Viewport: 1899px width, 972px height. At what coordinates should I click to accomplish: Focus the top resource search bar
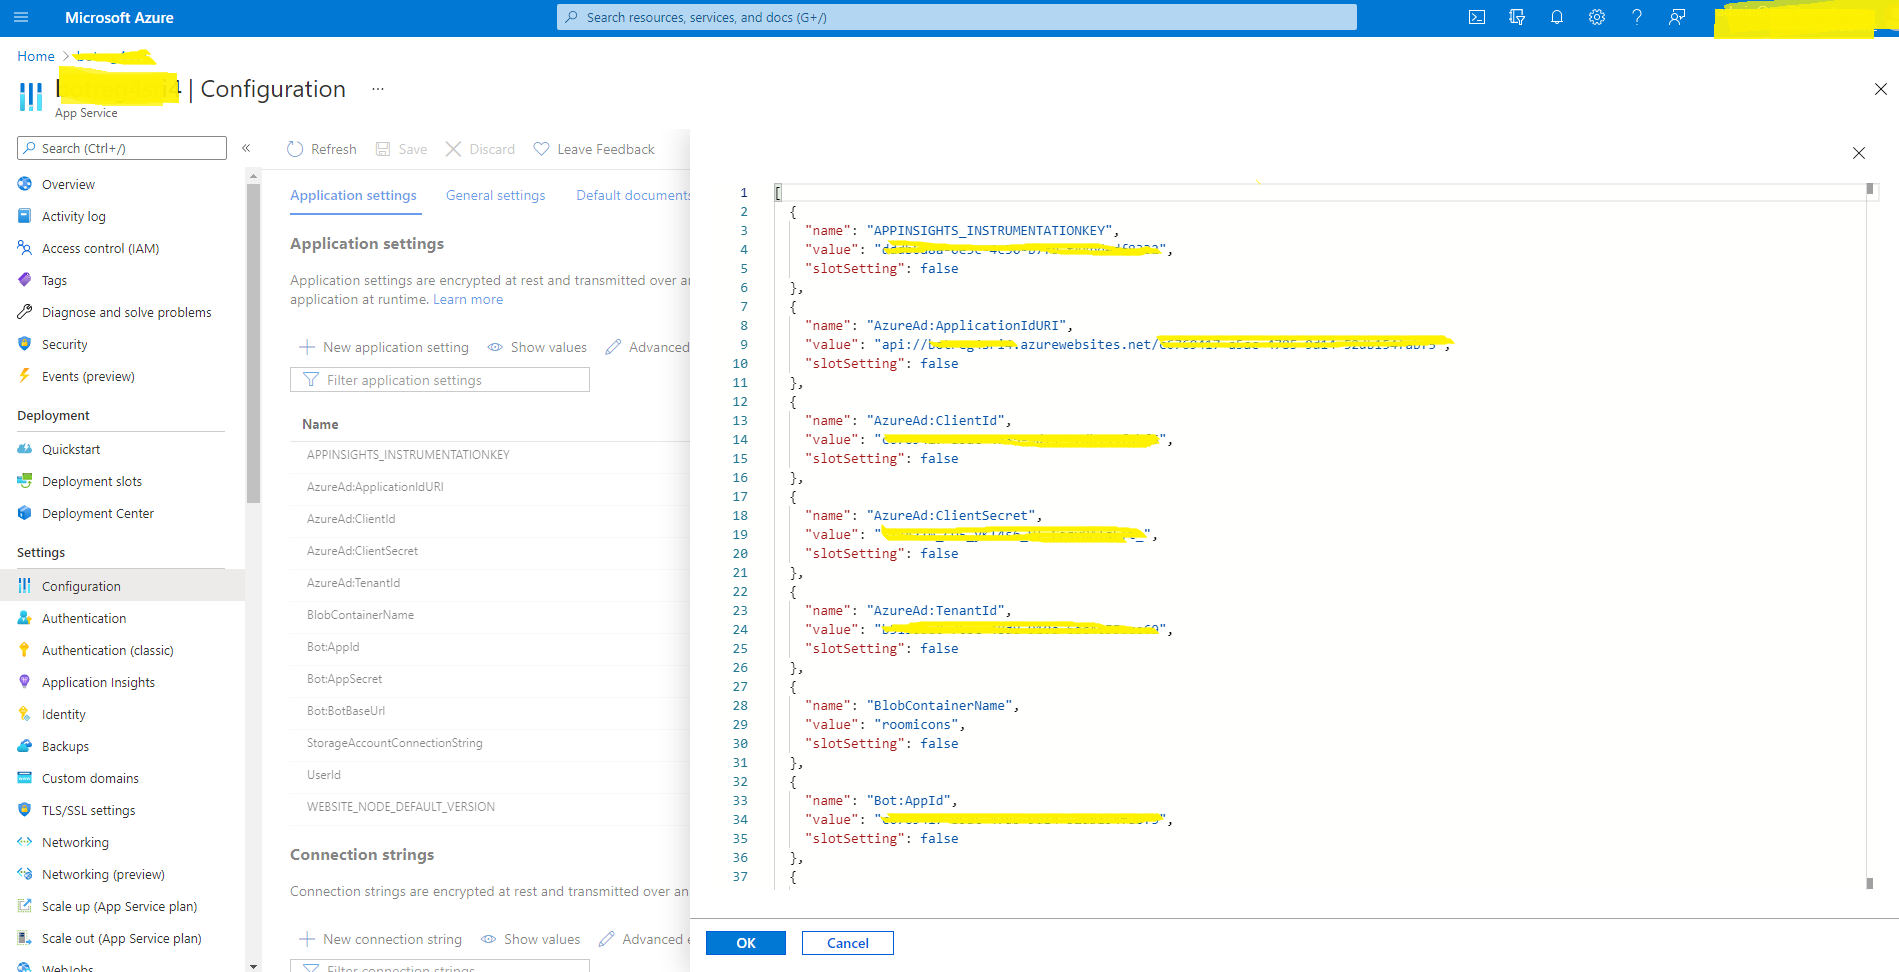[957, 17]
